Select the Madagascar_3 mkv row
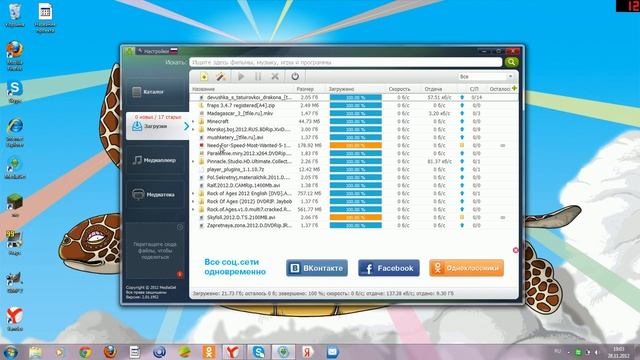 click(x=353, y=113)
